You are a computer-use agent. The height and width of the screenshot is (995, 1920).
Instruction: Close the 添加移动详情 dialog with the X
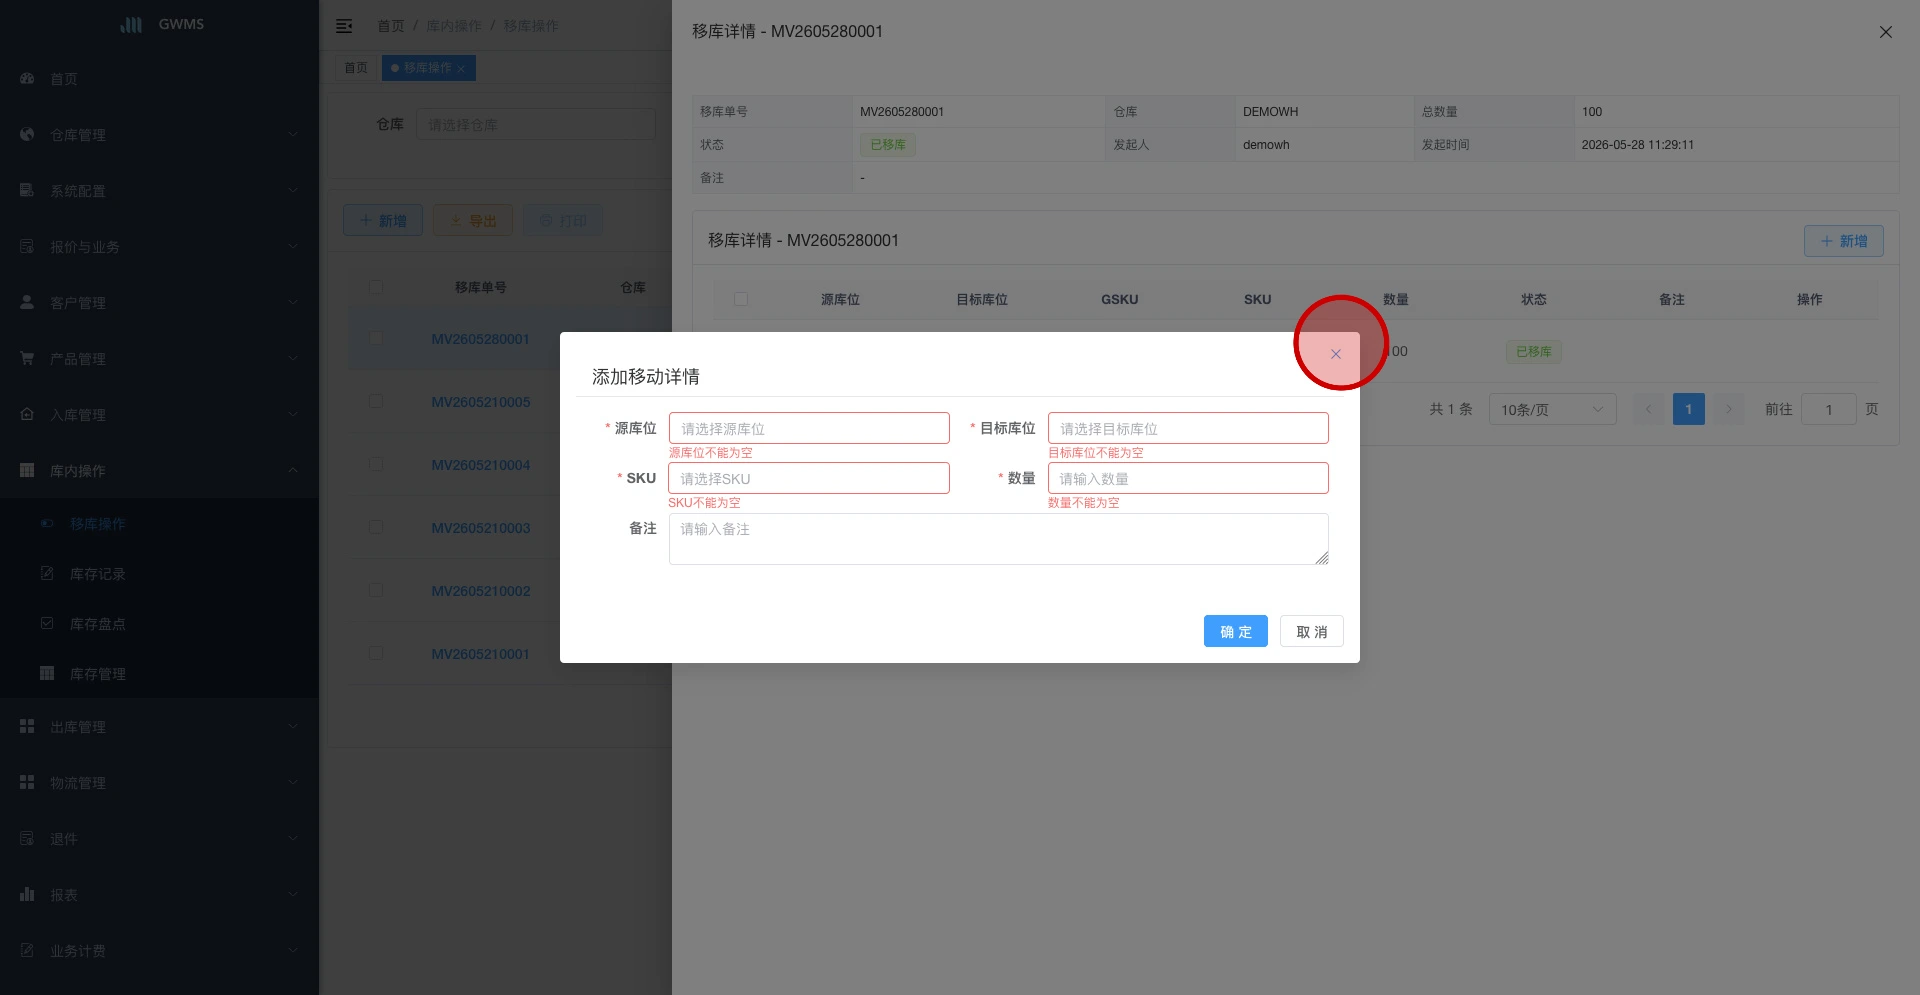[1335, 354]
